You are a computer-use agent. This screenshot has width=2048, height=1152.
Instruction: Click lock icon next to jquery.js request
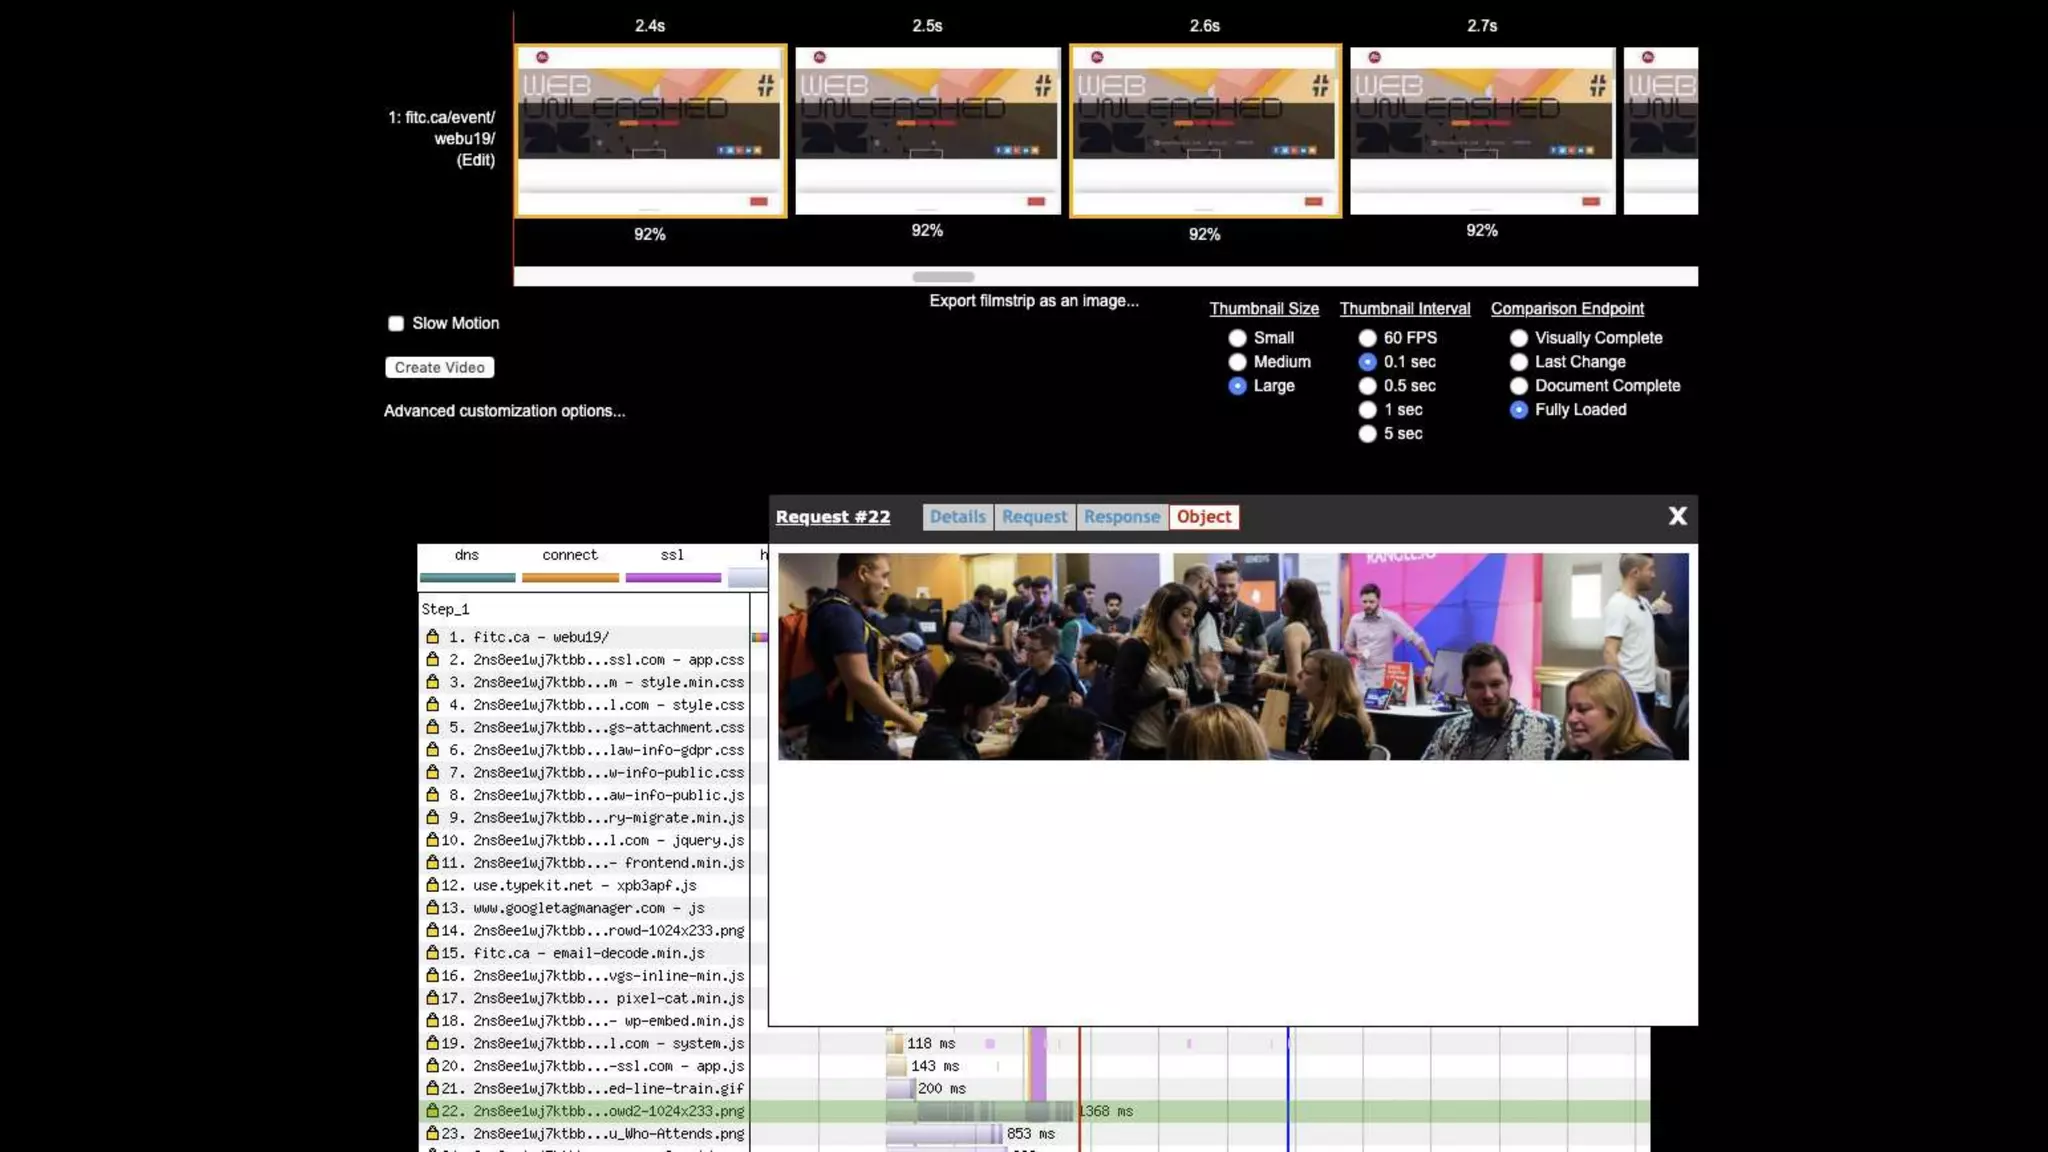tap(432, 840)
